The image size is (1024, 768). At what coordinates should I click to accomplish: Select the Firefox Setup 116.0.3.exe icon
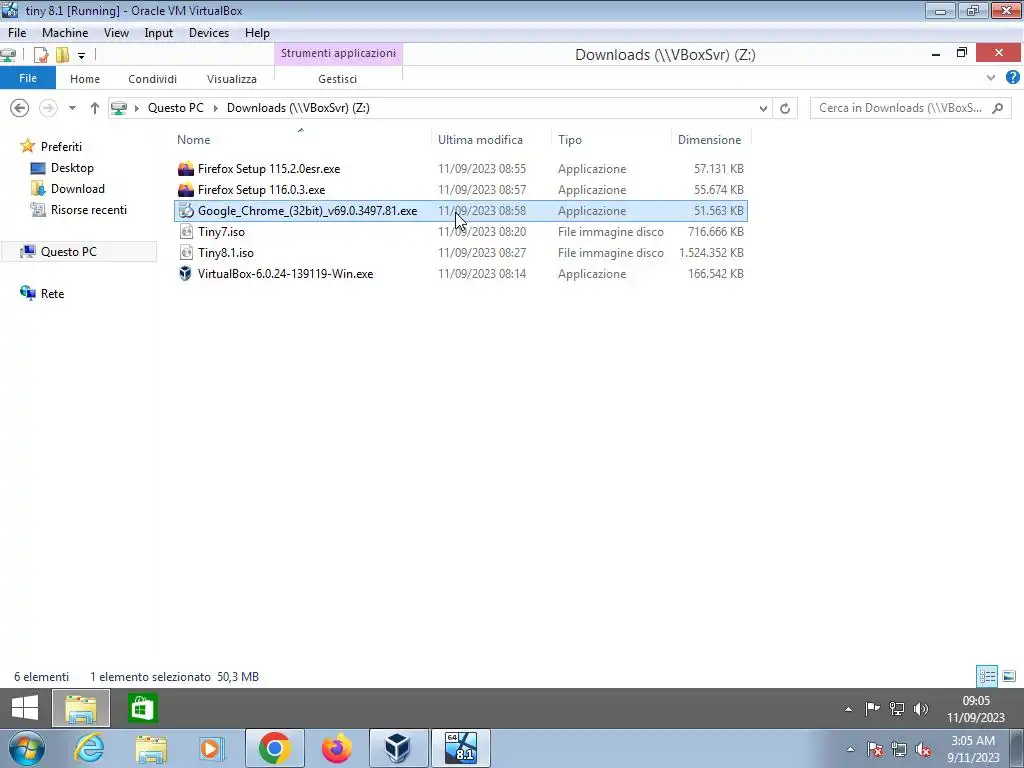pos(186,189)
